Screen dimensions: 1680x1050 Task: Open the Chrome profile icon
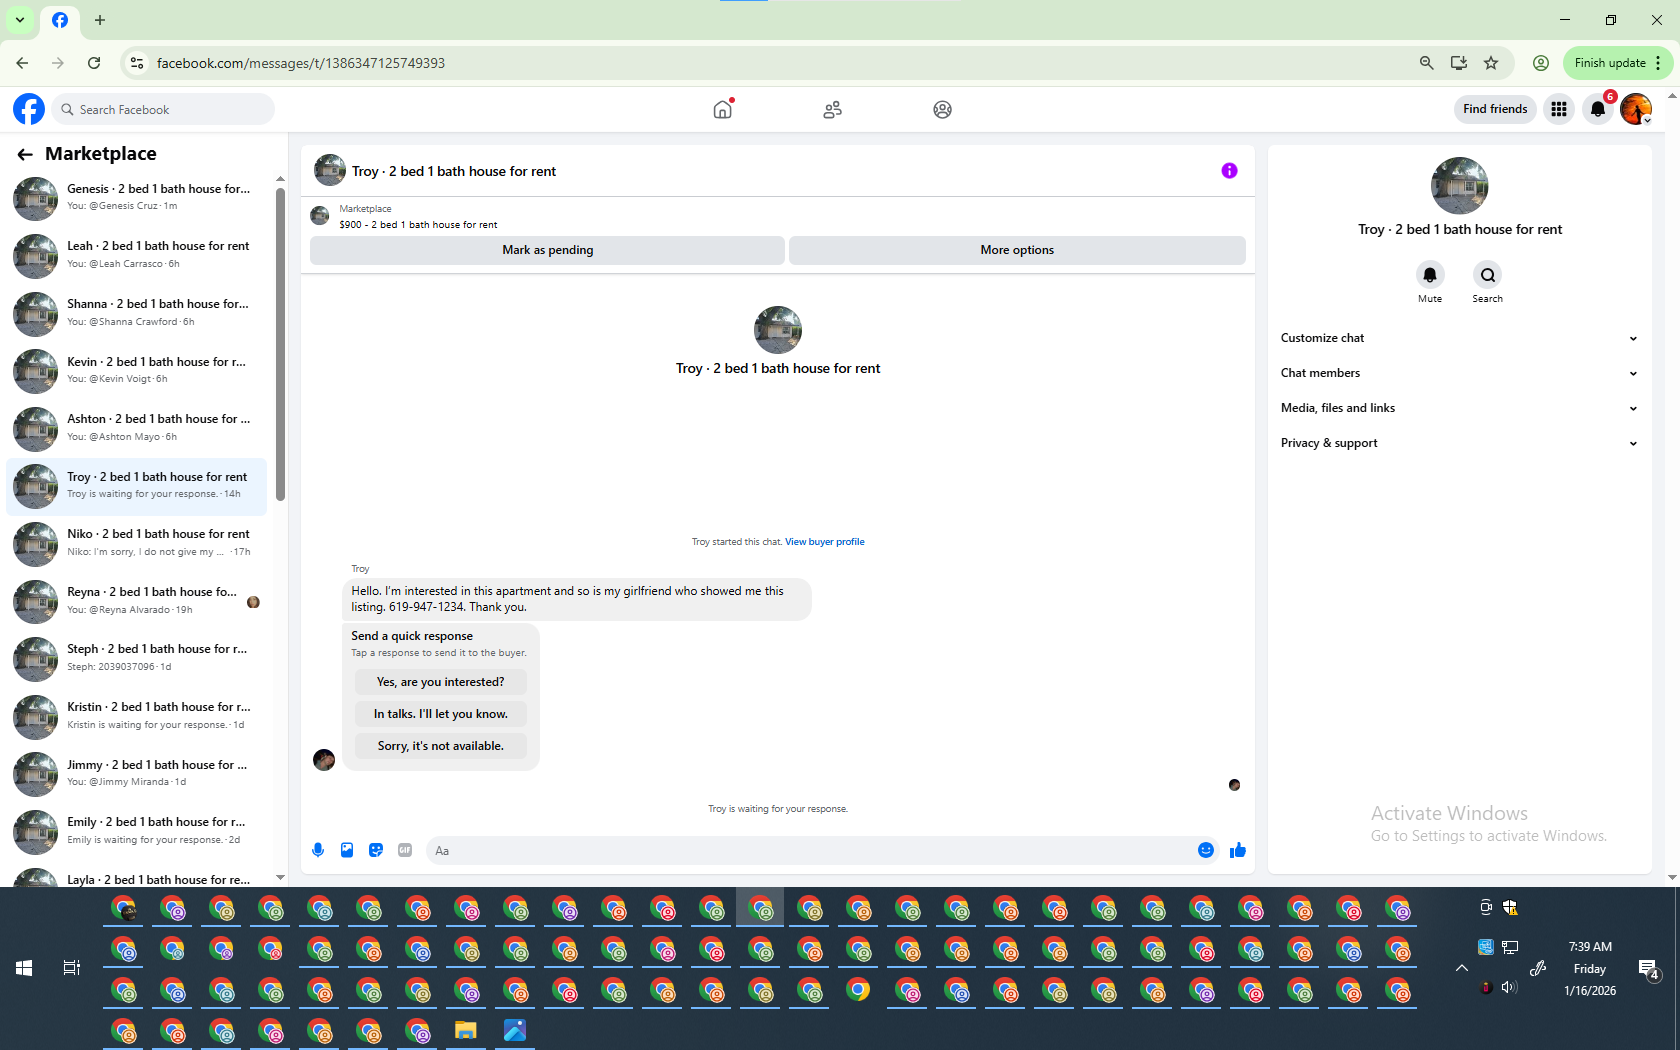click(x=1541, y=63)
